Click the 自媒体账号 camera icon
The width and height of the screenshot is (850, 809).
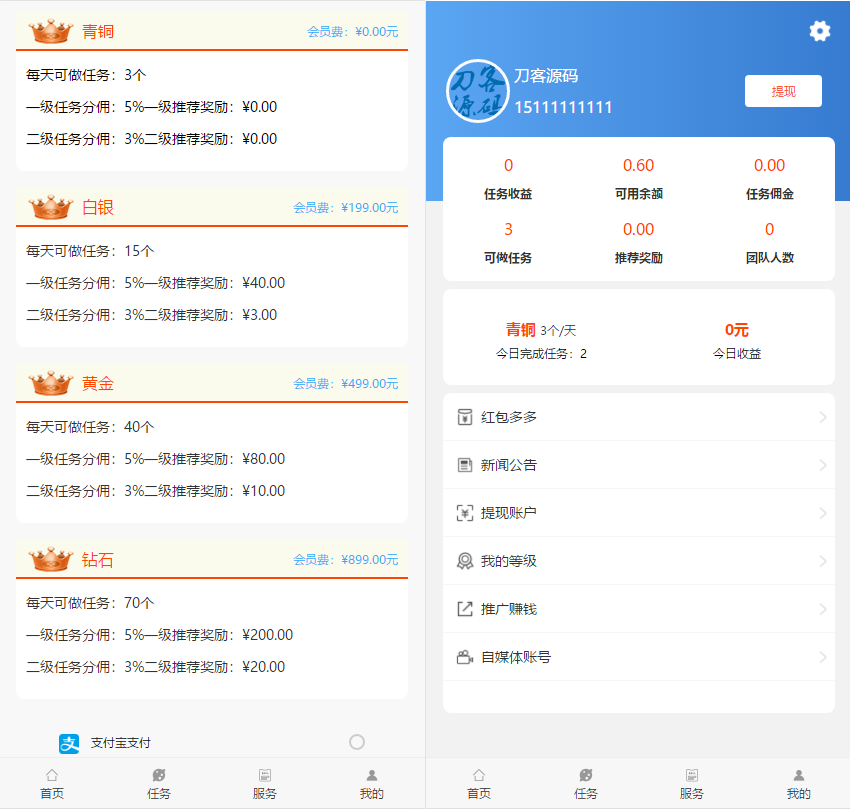[464, 657]
